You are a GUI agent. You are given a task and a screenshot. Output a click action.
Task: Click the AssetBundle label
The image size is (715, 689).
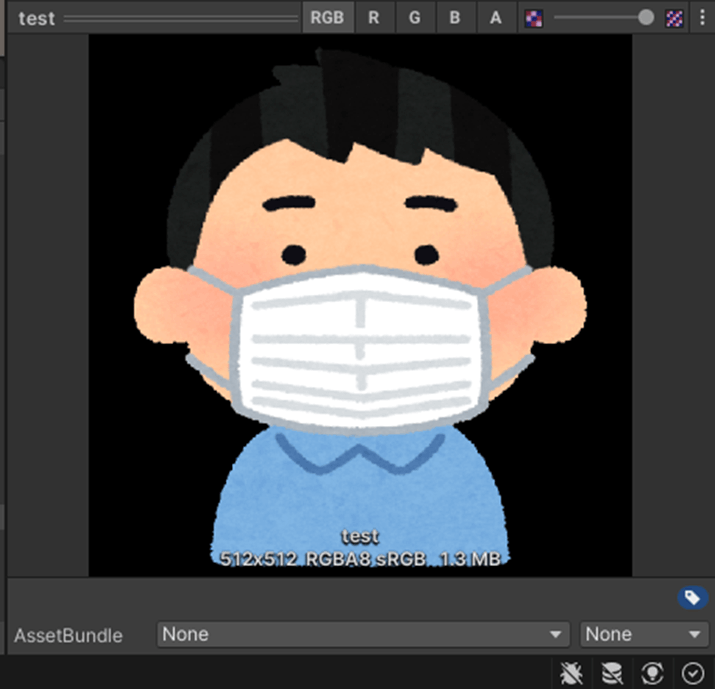pos(68,635)
